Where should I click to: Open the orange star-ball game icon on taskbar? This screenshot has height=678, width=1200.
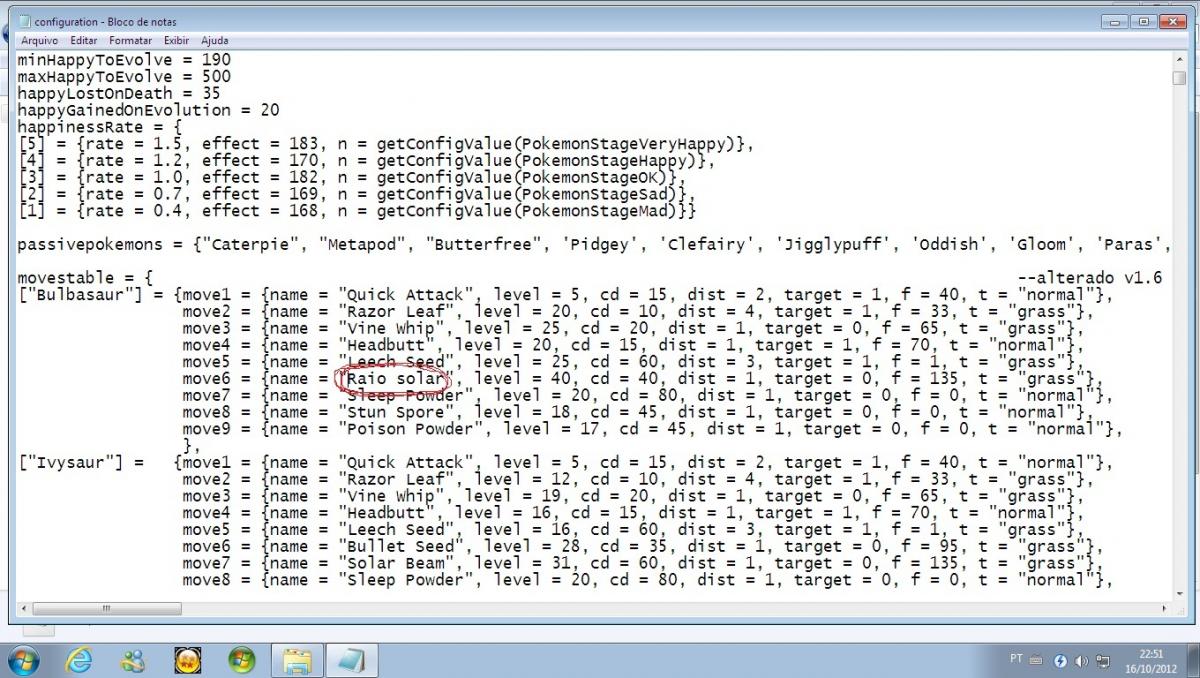(187, 660)
